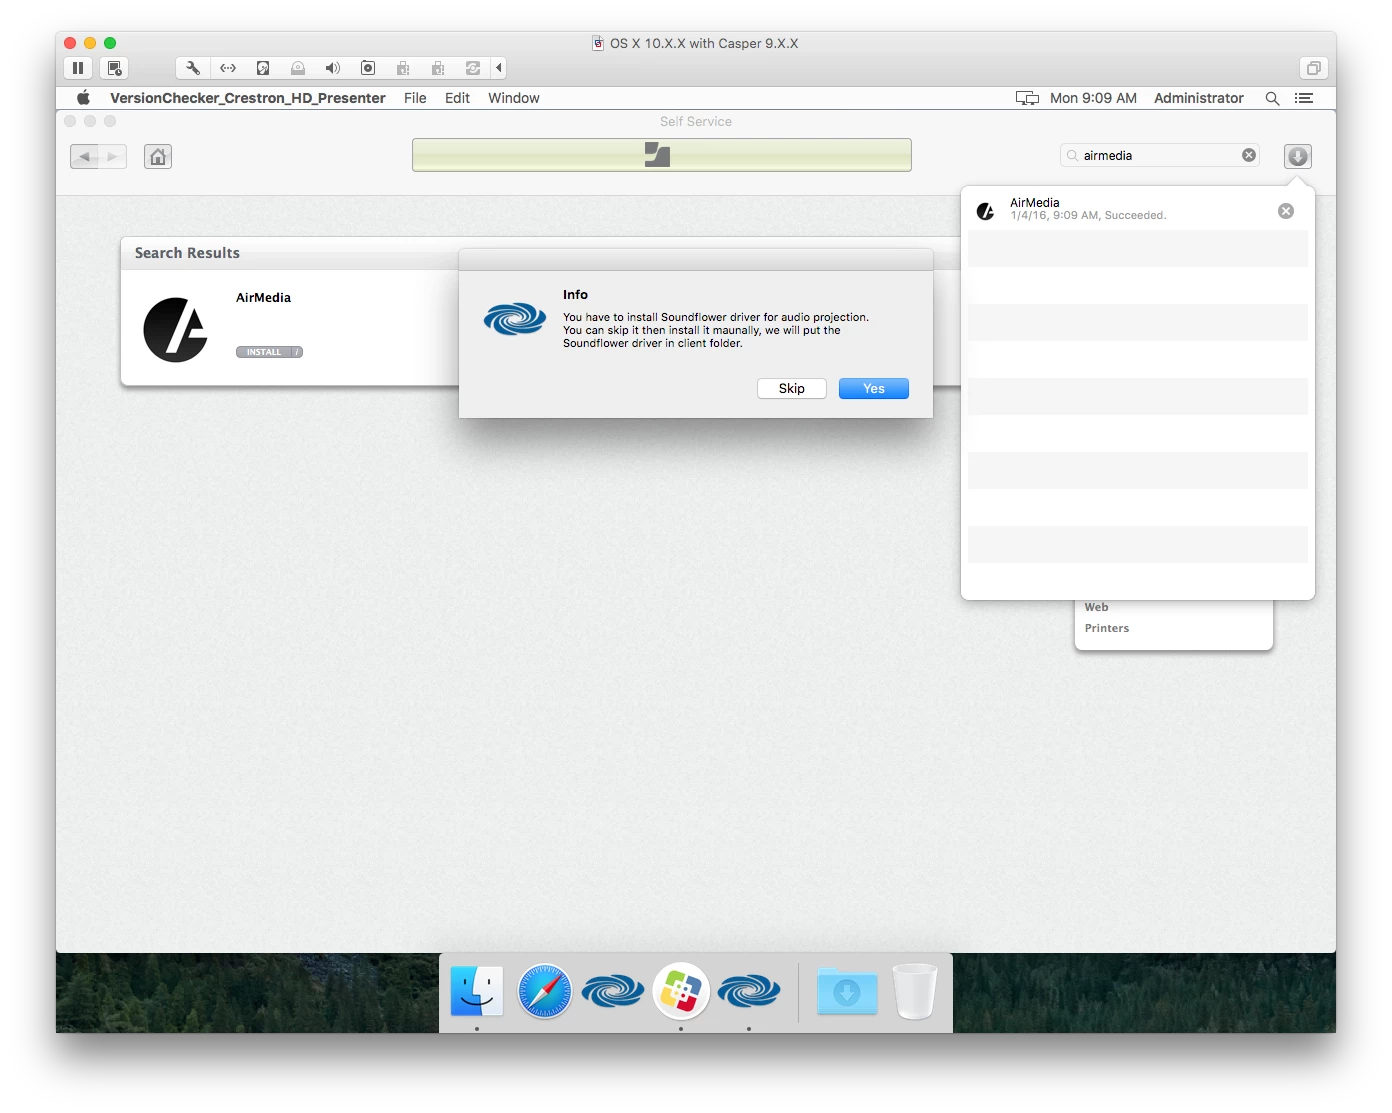The width and height of the screenshot is (1392, 1113).
Task: Click the sharing sync icon in VM toolbar
Action: coord(473,68)
